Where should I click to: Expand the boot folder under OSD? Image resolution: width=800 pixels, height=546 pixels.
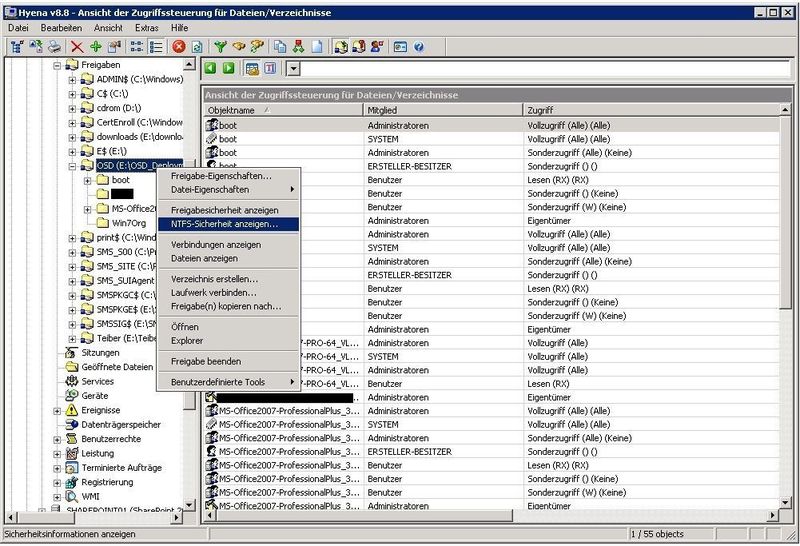(87, 180)
